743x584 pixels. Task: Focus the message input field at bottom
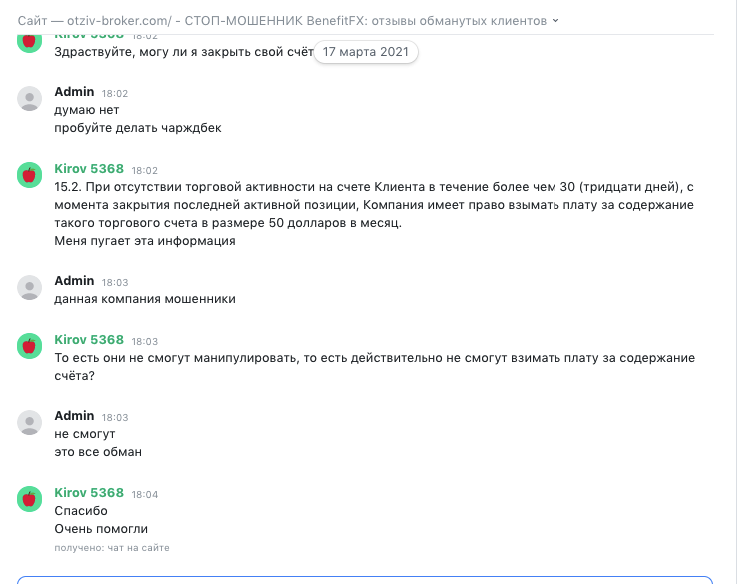365,580
